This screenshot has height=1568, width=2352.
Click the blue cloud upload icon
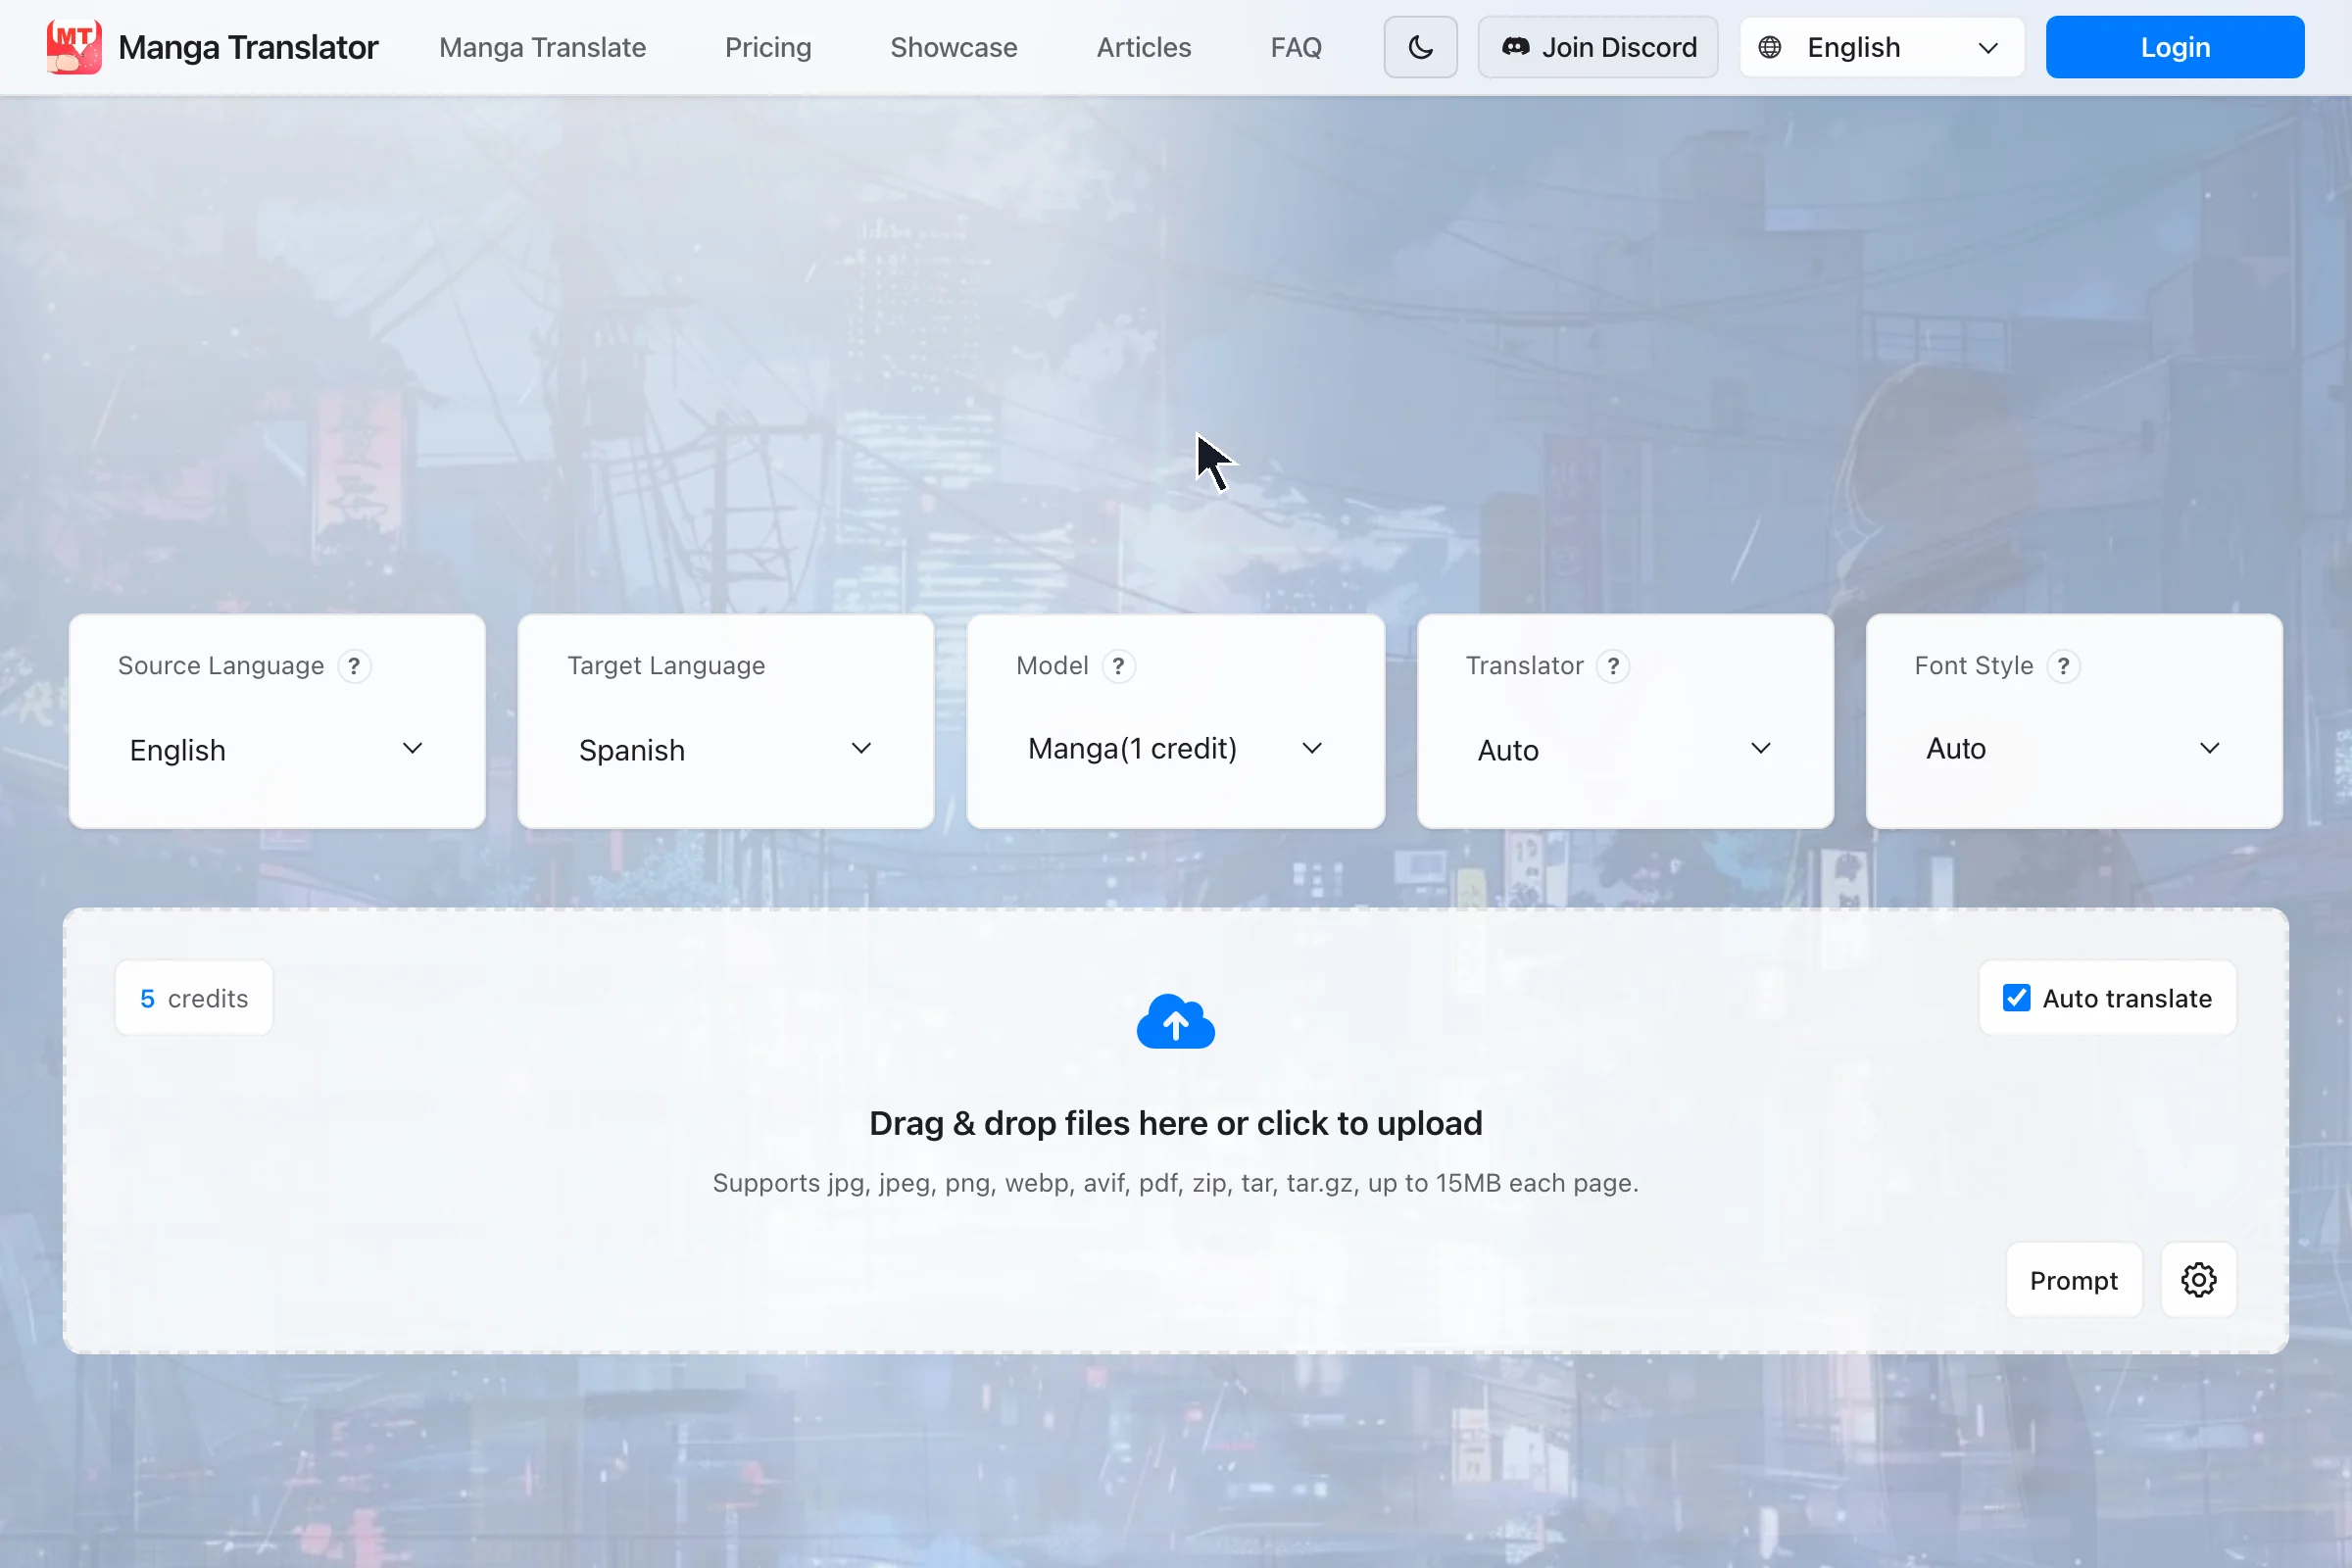click(1176, 1021)
